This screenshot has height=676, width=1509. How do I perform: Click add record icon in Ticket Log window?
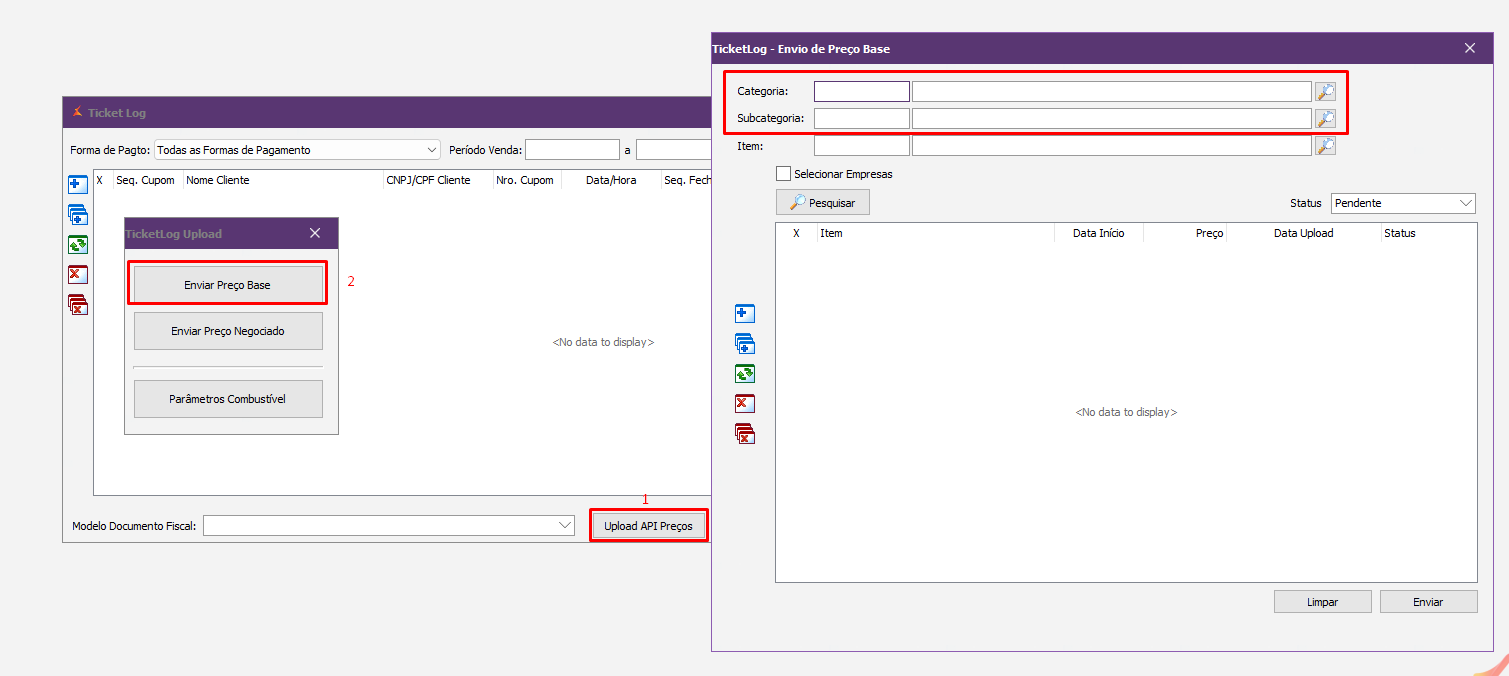[x=78, y=185]
